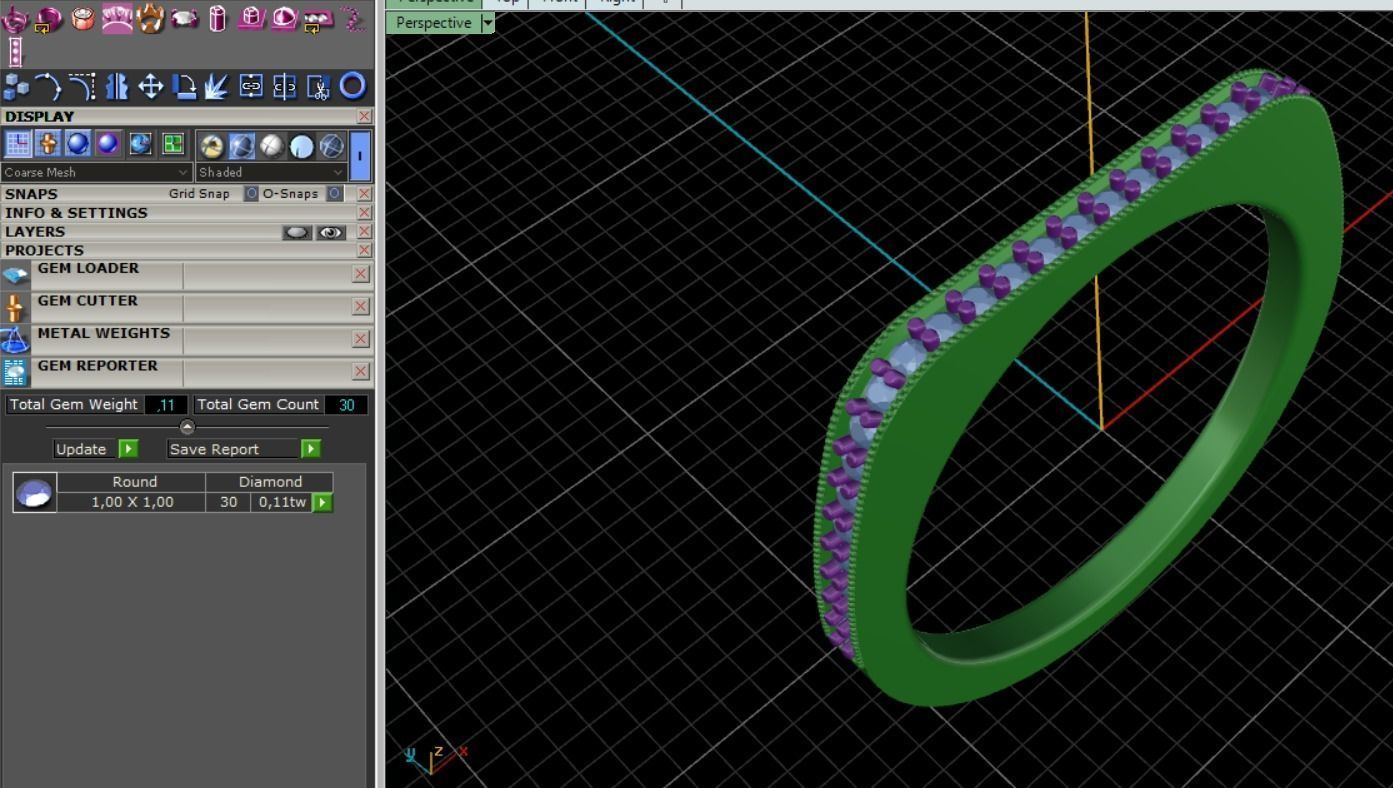Click the blue torus ring tool
Viewport: 1393px width, 788px height.
[352, 86]
